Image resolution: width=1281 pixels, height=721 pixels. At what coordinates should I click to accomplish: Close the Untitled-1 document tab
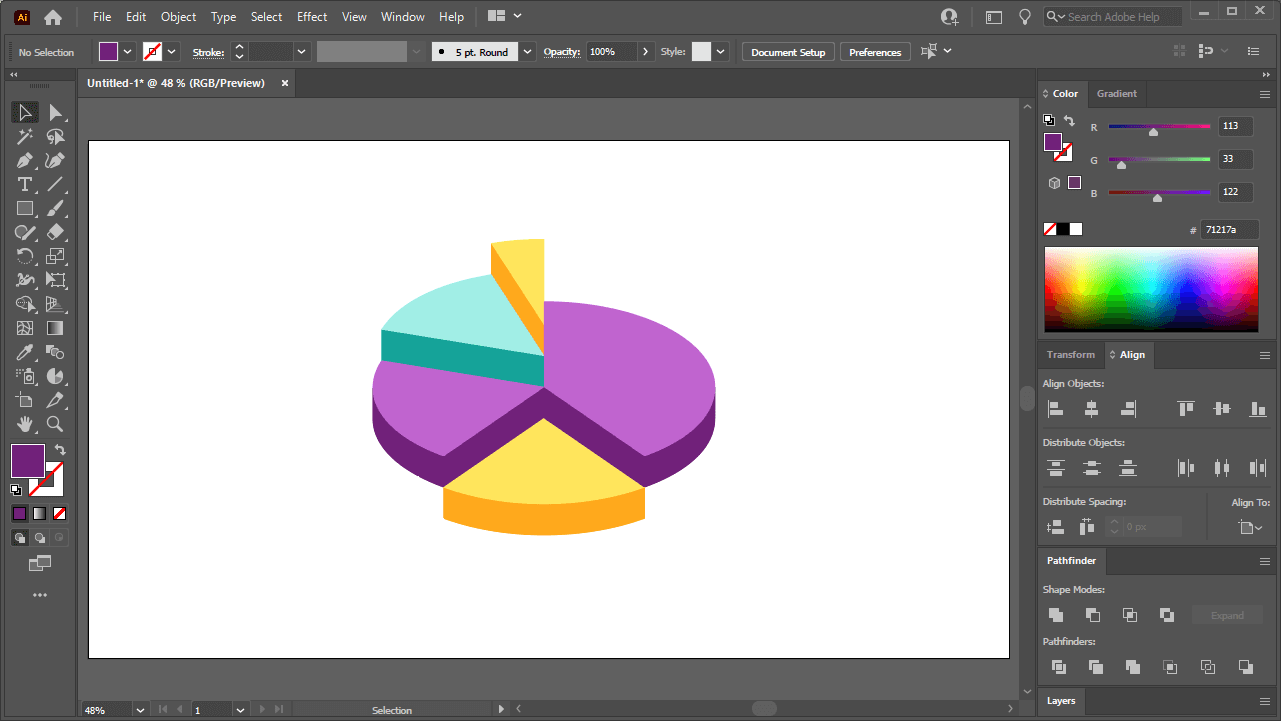284,83
